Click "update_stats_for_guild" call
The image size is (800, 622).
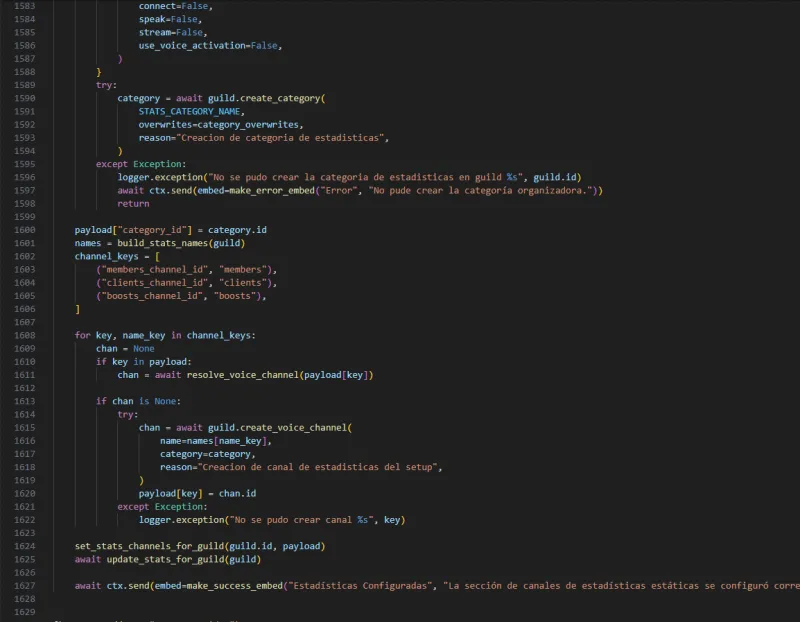165,559
